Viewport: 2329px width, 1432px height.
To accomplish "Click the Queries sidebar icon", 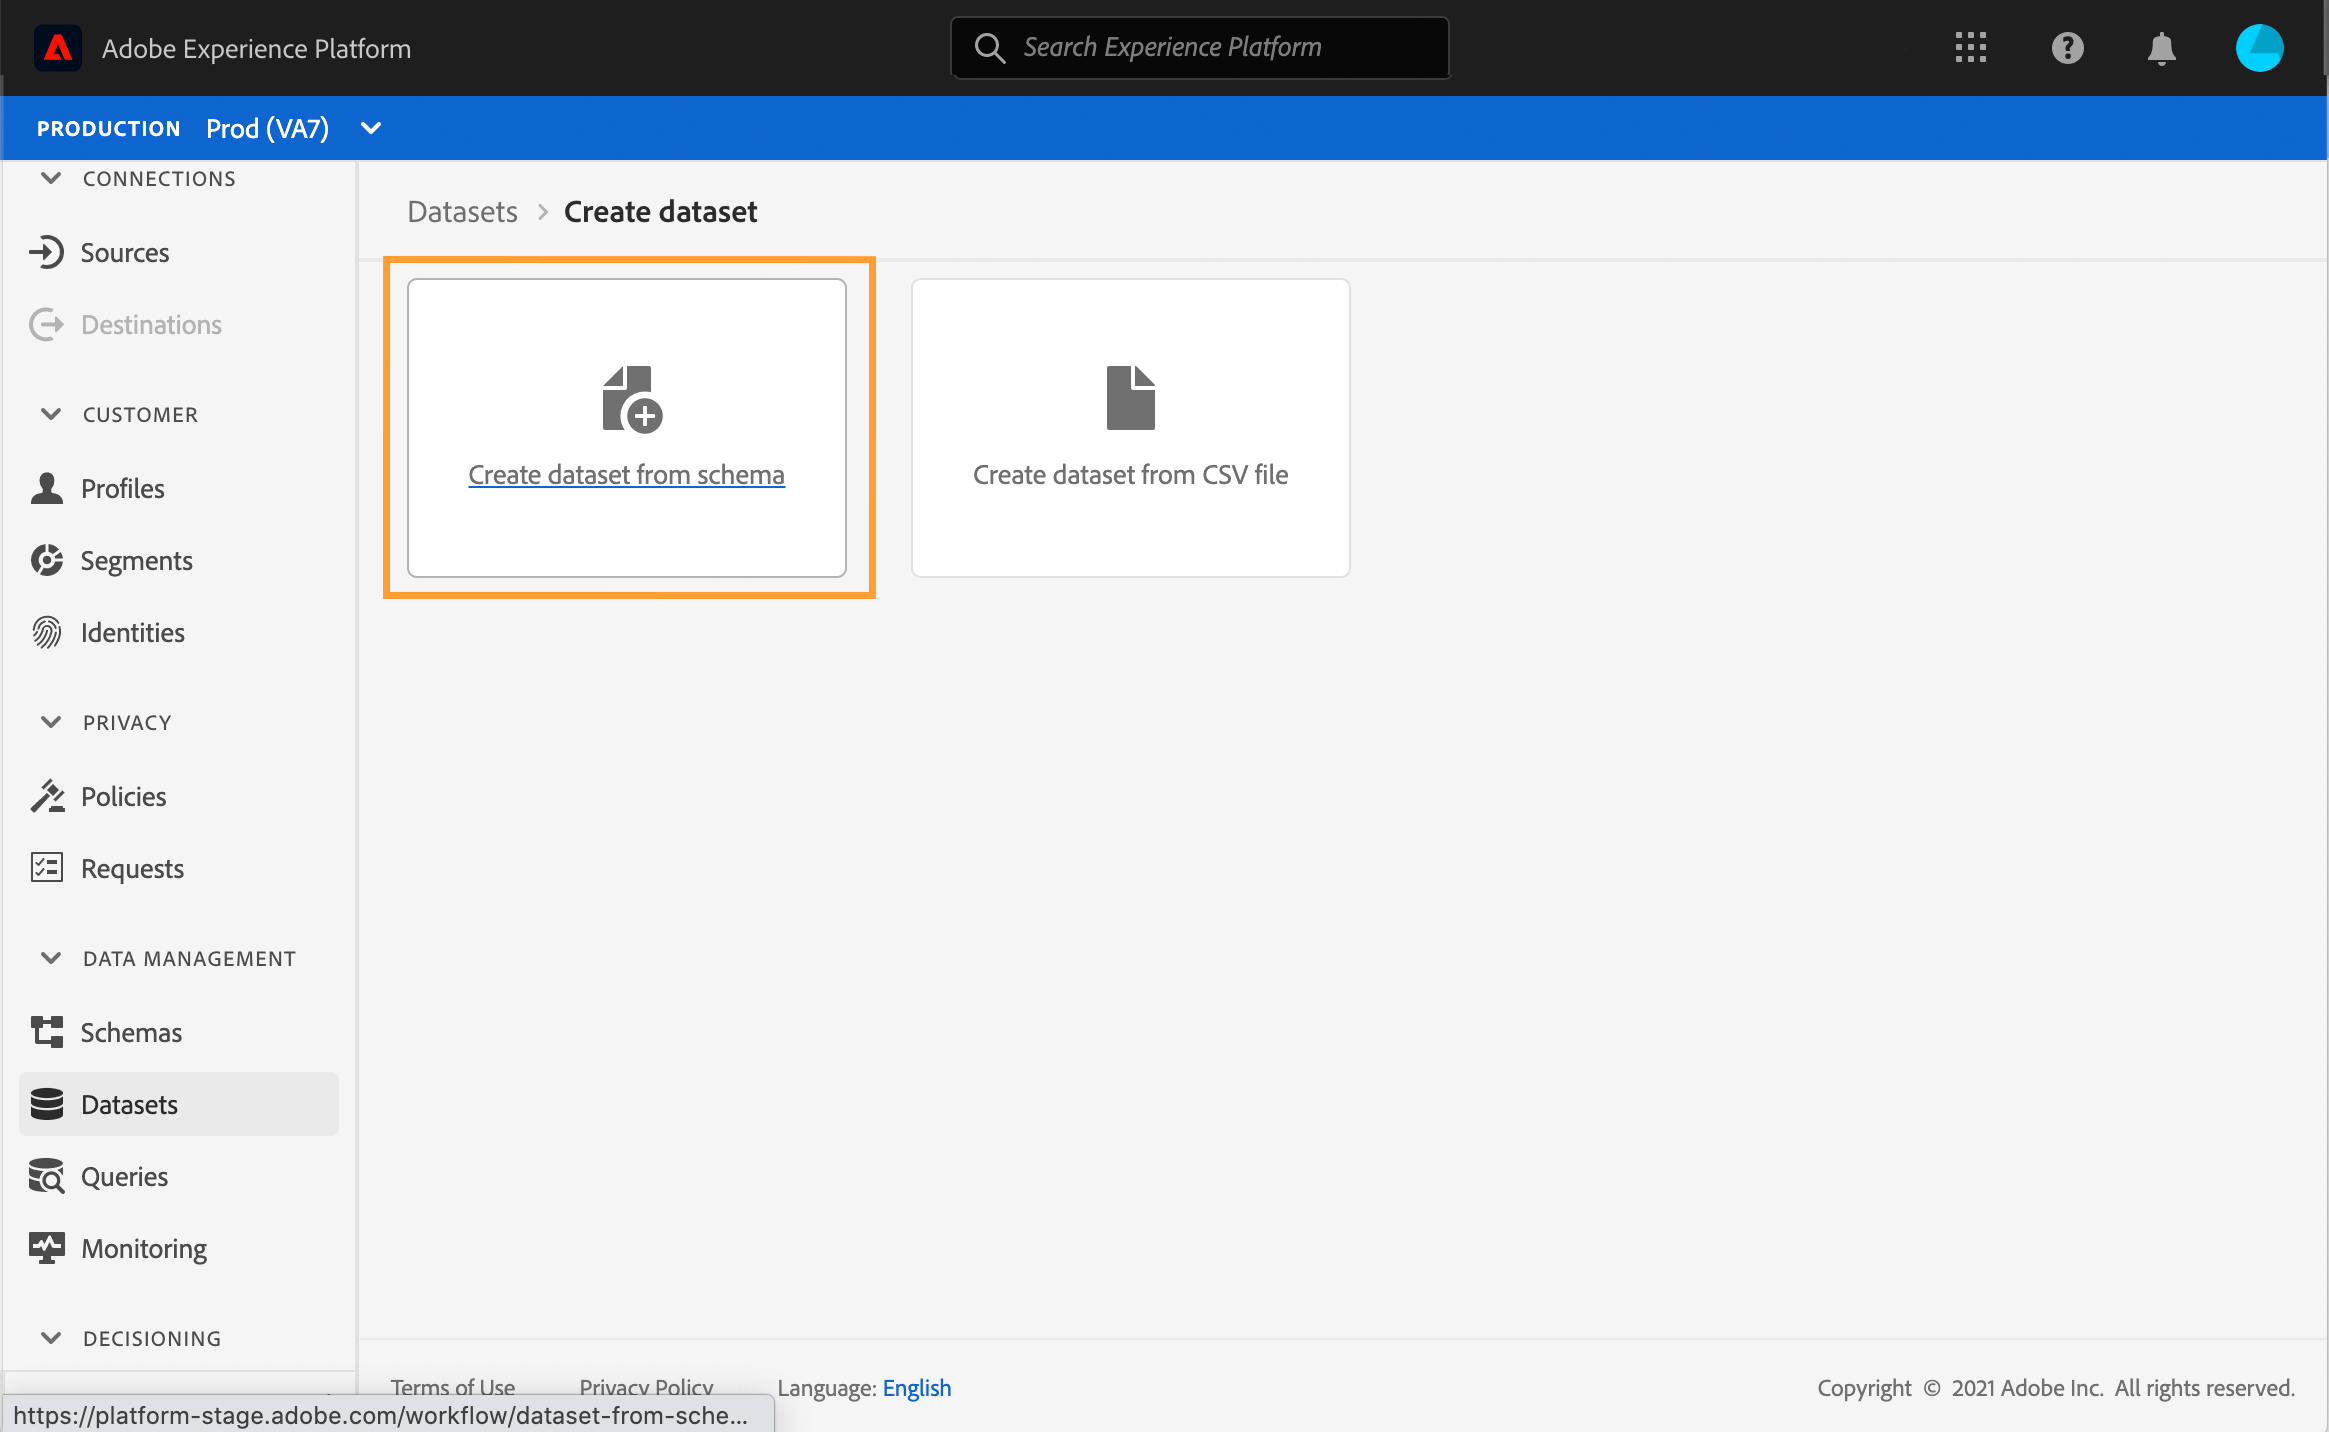I will (46, 1176).
